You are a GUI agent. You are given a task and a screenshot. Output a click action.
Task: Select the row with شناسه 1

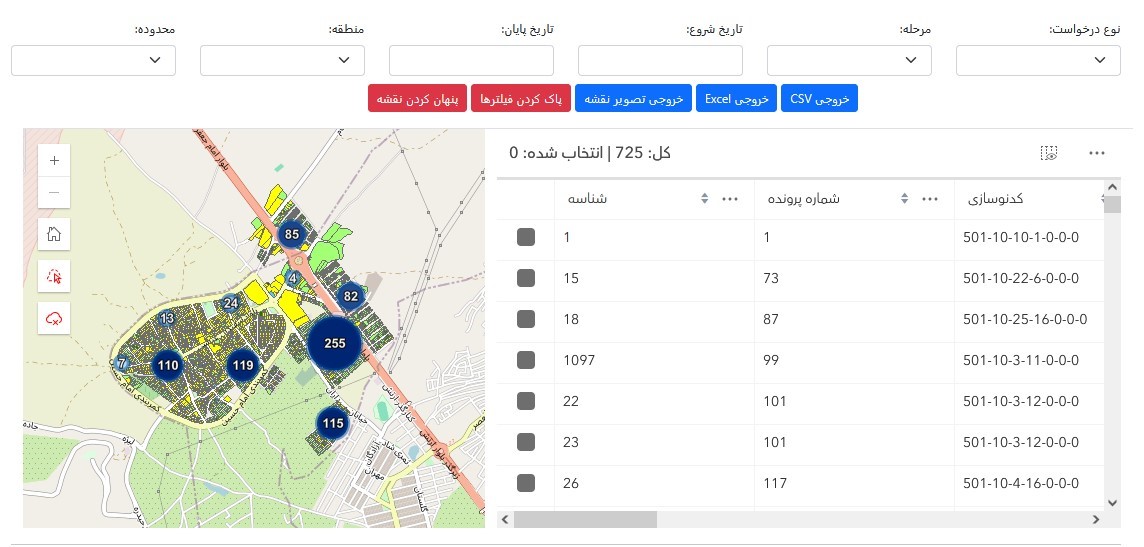[x=526, y=237]
